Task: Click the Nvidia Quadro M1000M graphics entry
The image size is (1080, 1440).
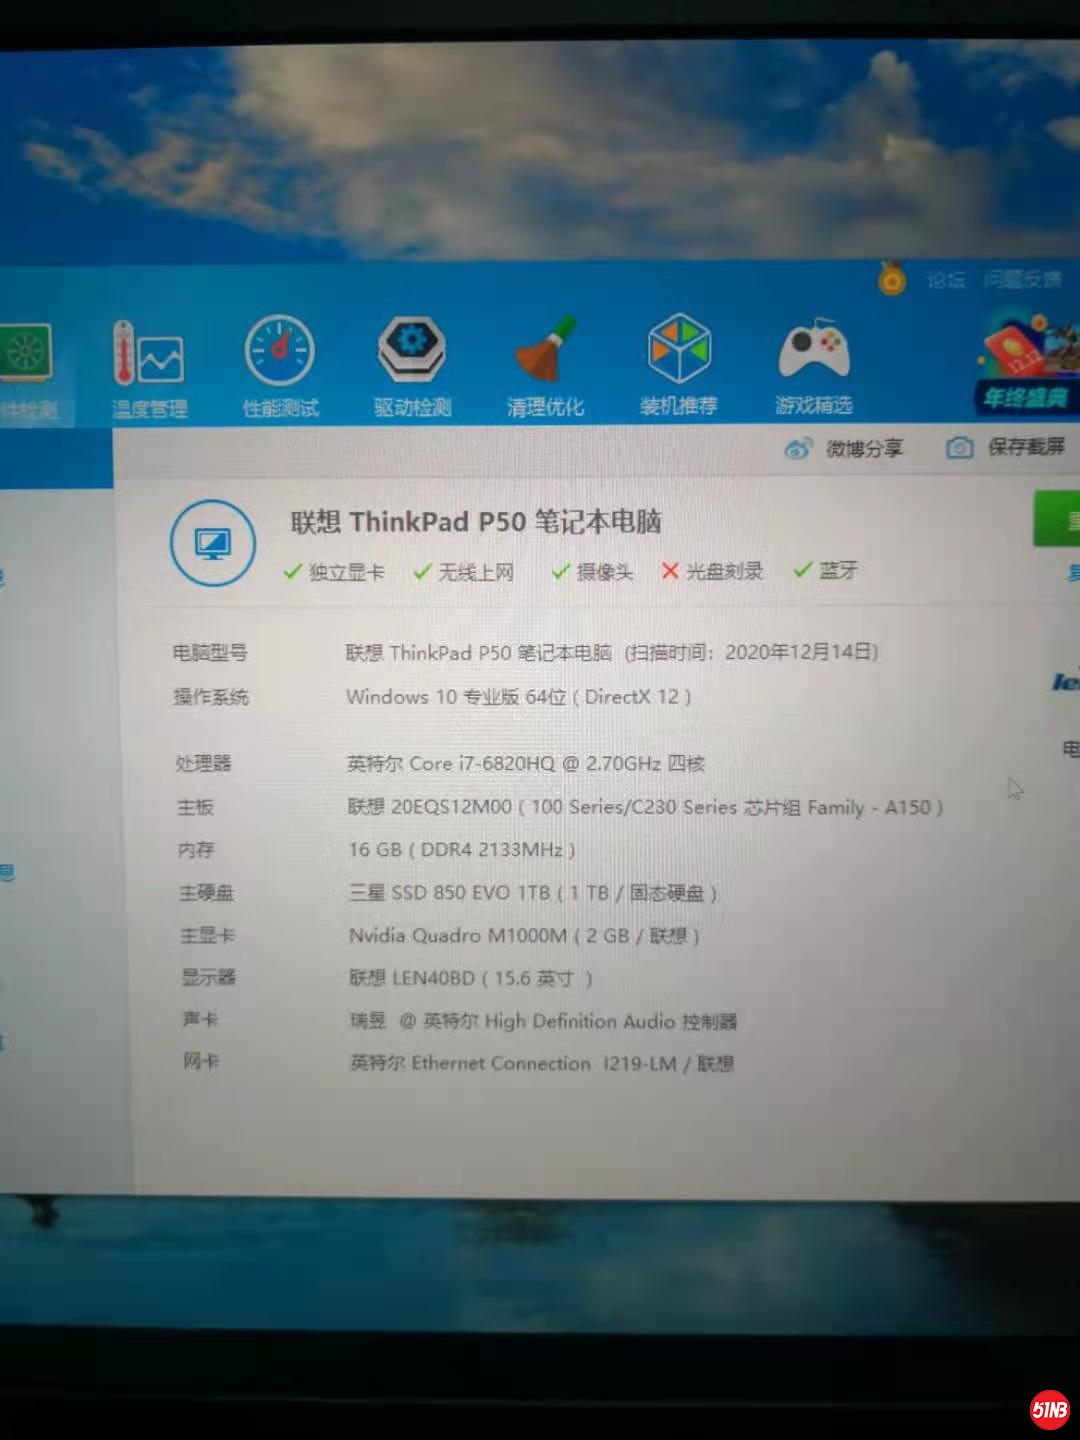Action: coord(523,936)
